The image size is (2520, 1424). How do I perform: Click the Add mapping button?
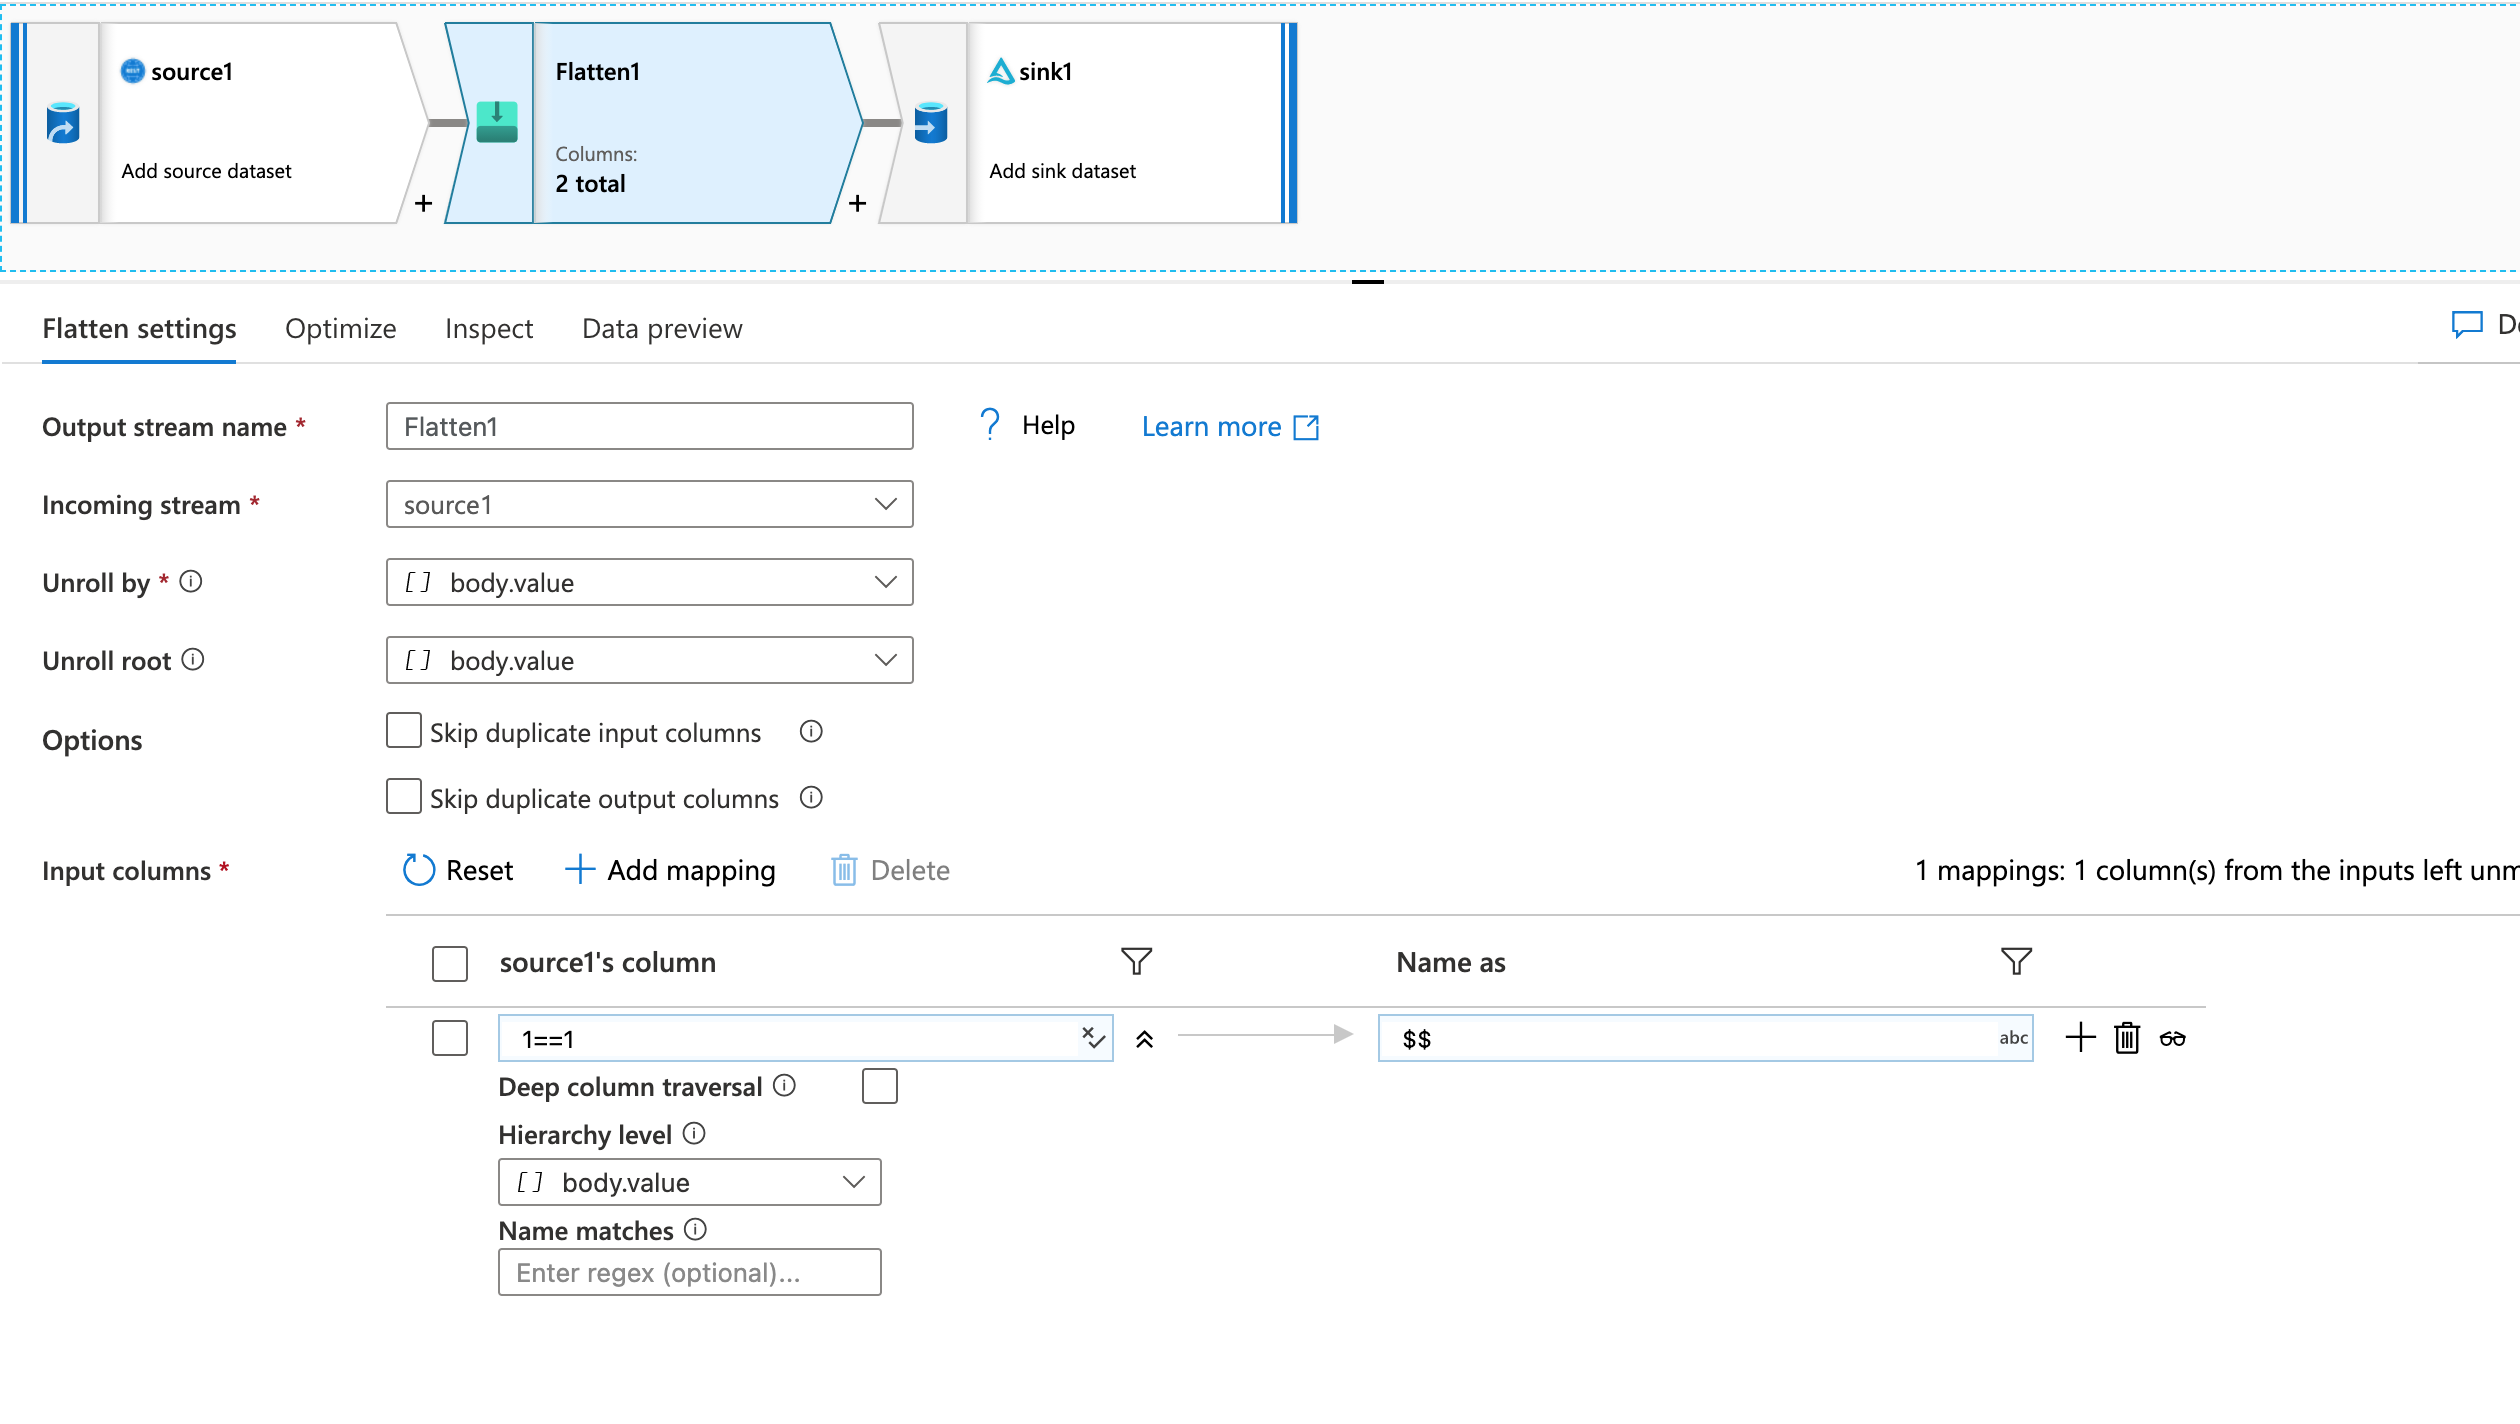[x=671, y=870]
